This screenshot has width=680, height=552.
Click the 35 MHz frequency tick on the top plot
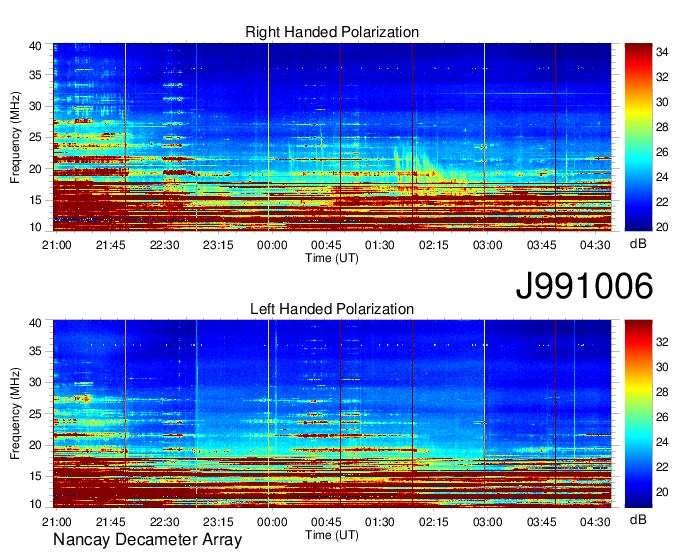[36, 75]
